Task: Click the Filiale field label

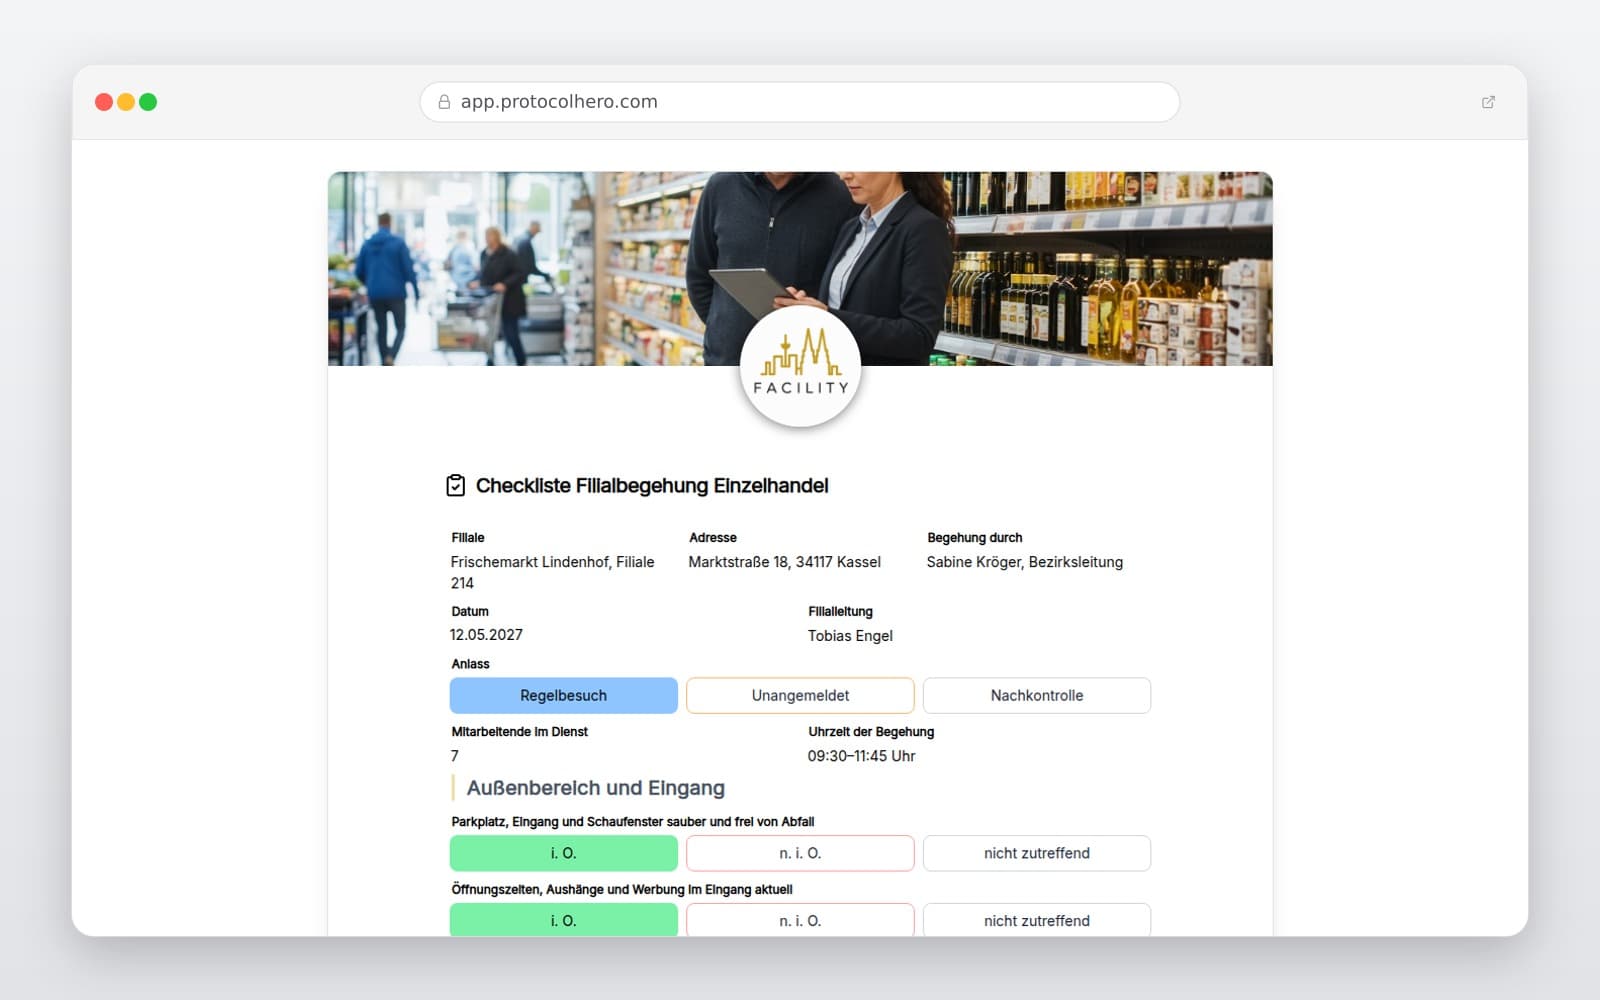Action: click(x=468, y=538)
